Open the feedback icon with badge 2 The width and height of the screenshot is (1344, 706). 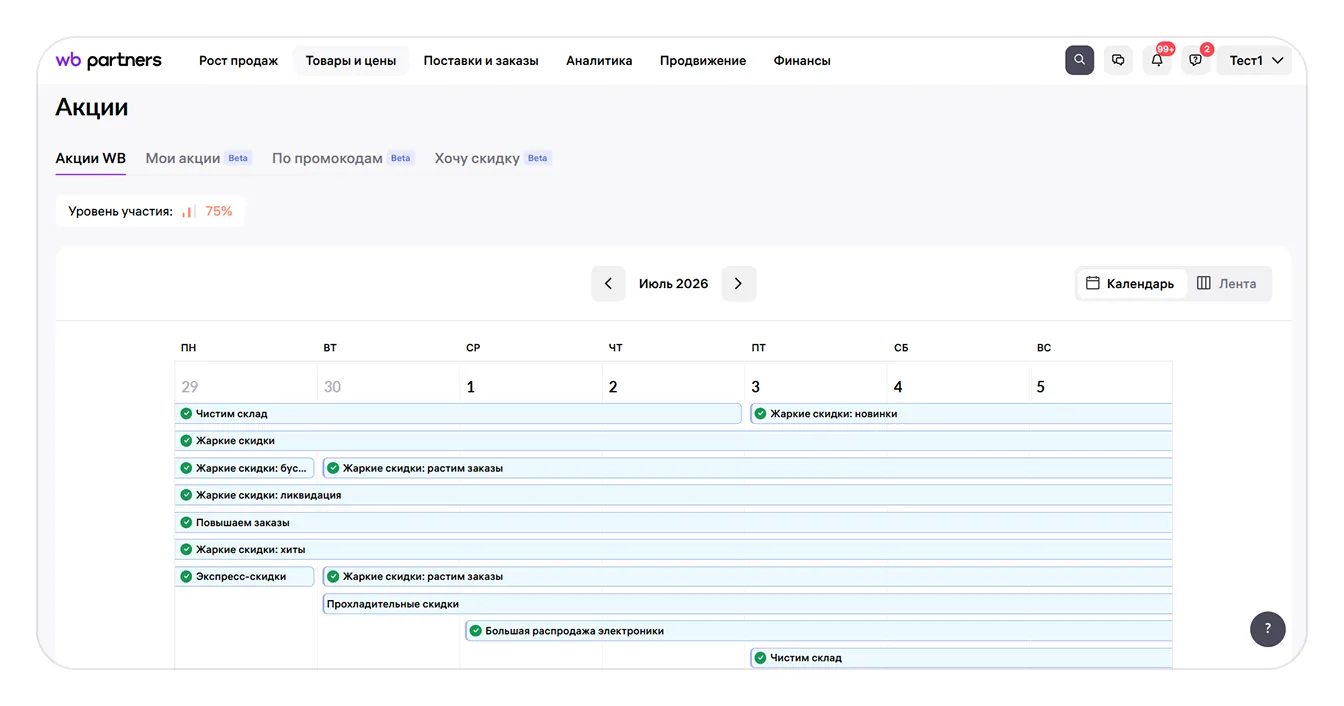point(1196,60)
